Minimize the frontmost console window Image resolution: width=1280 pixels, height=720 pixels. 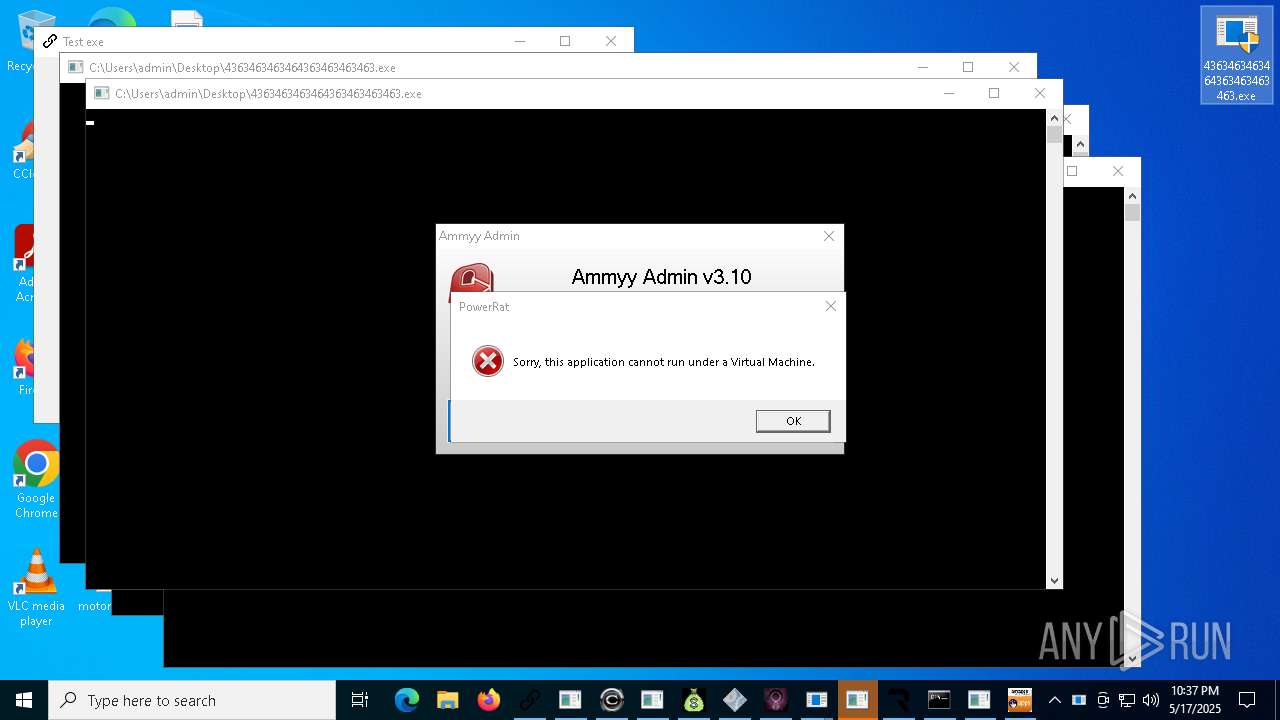point(949,93)
